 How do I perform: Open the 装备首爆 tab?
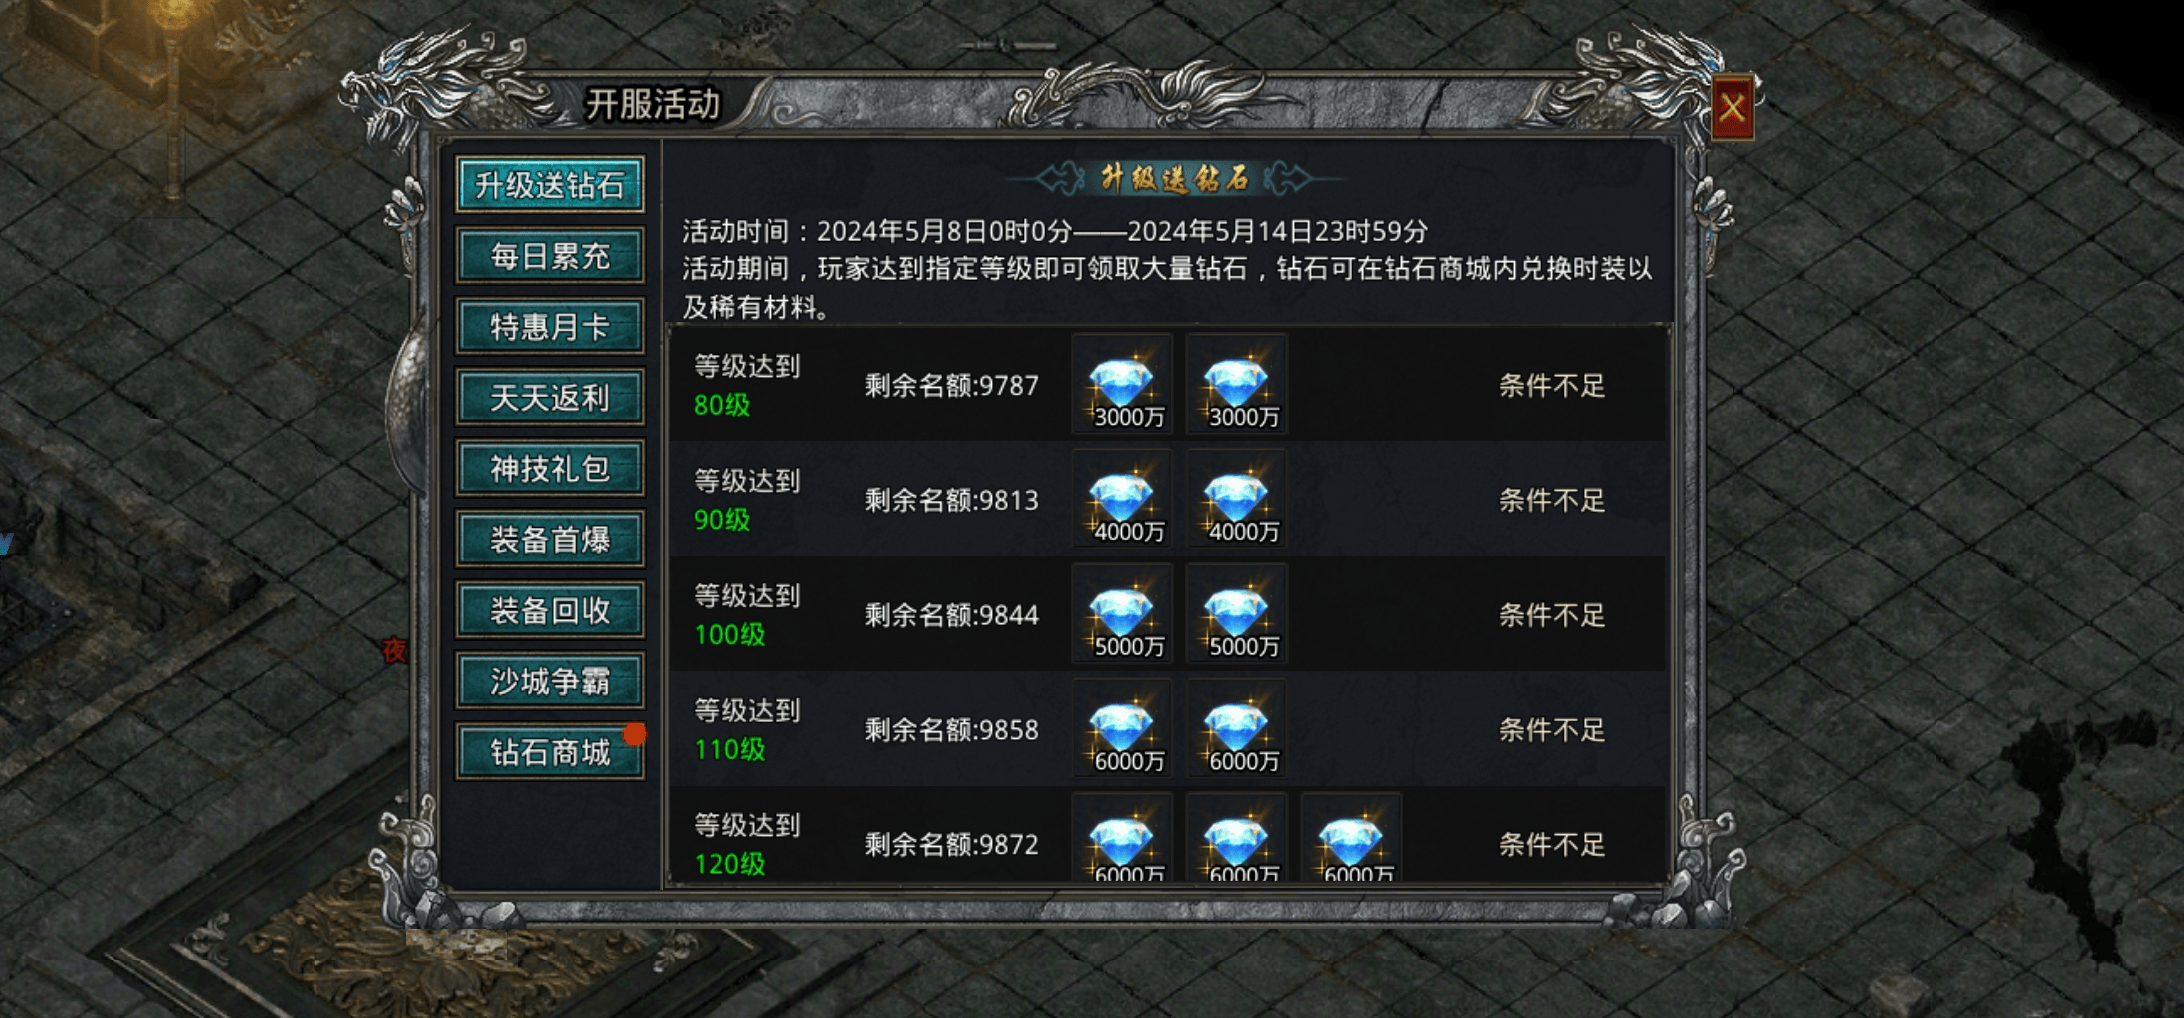pos(550,539)
